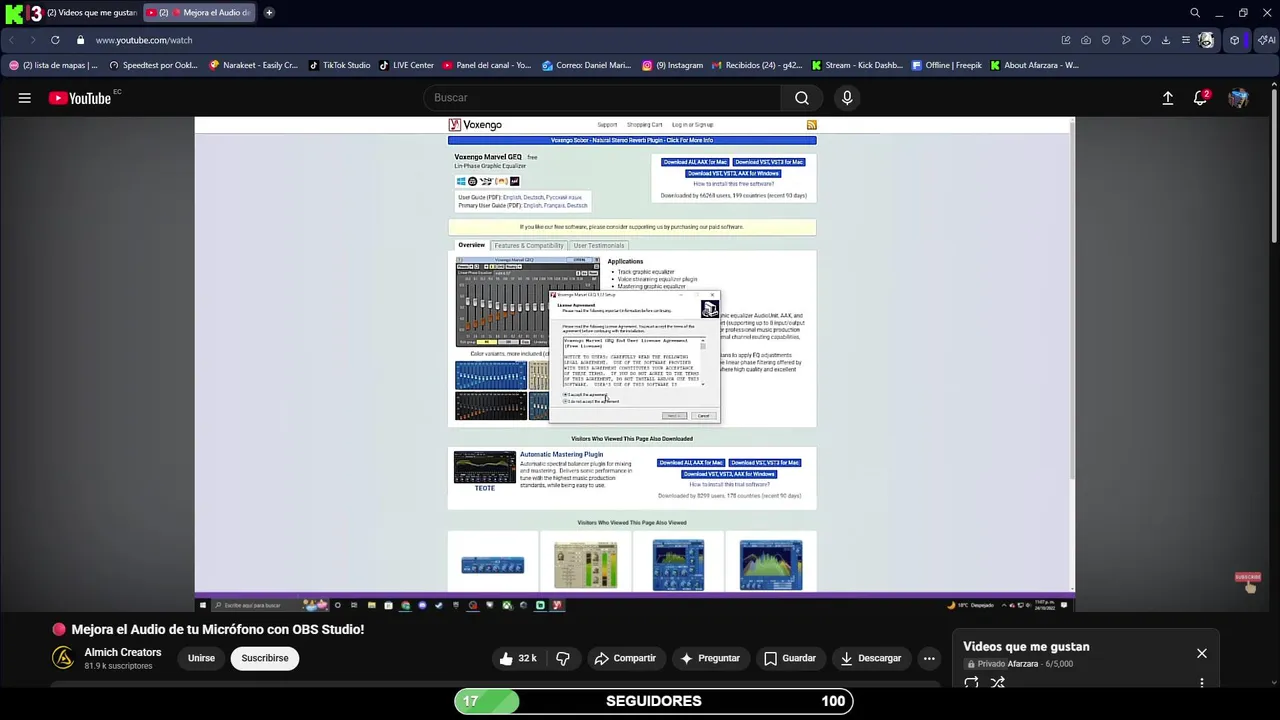Close the Videos que me gustan playlist panel
Viewport: 1280px width, 720px height.
click(x=1202, y=653)
